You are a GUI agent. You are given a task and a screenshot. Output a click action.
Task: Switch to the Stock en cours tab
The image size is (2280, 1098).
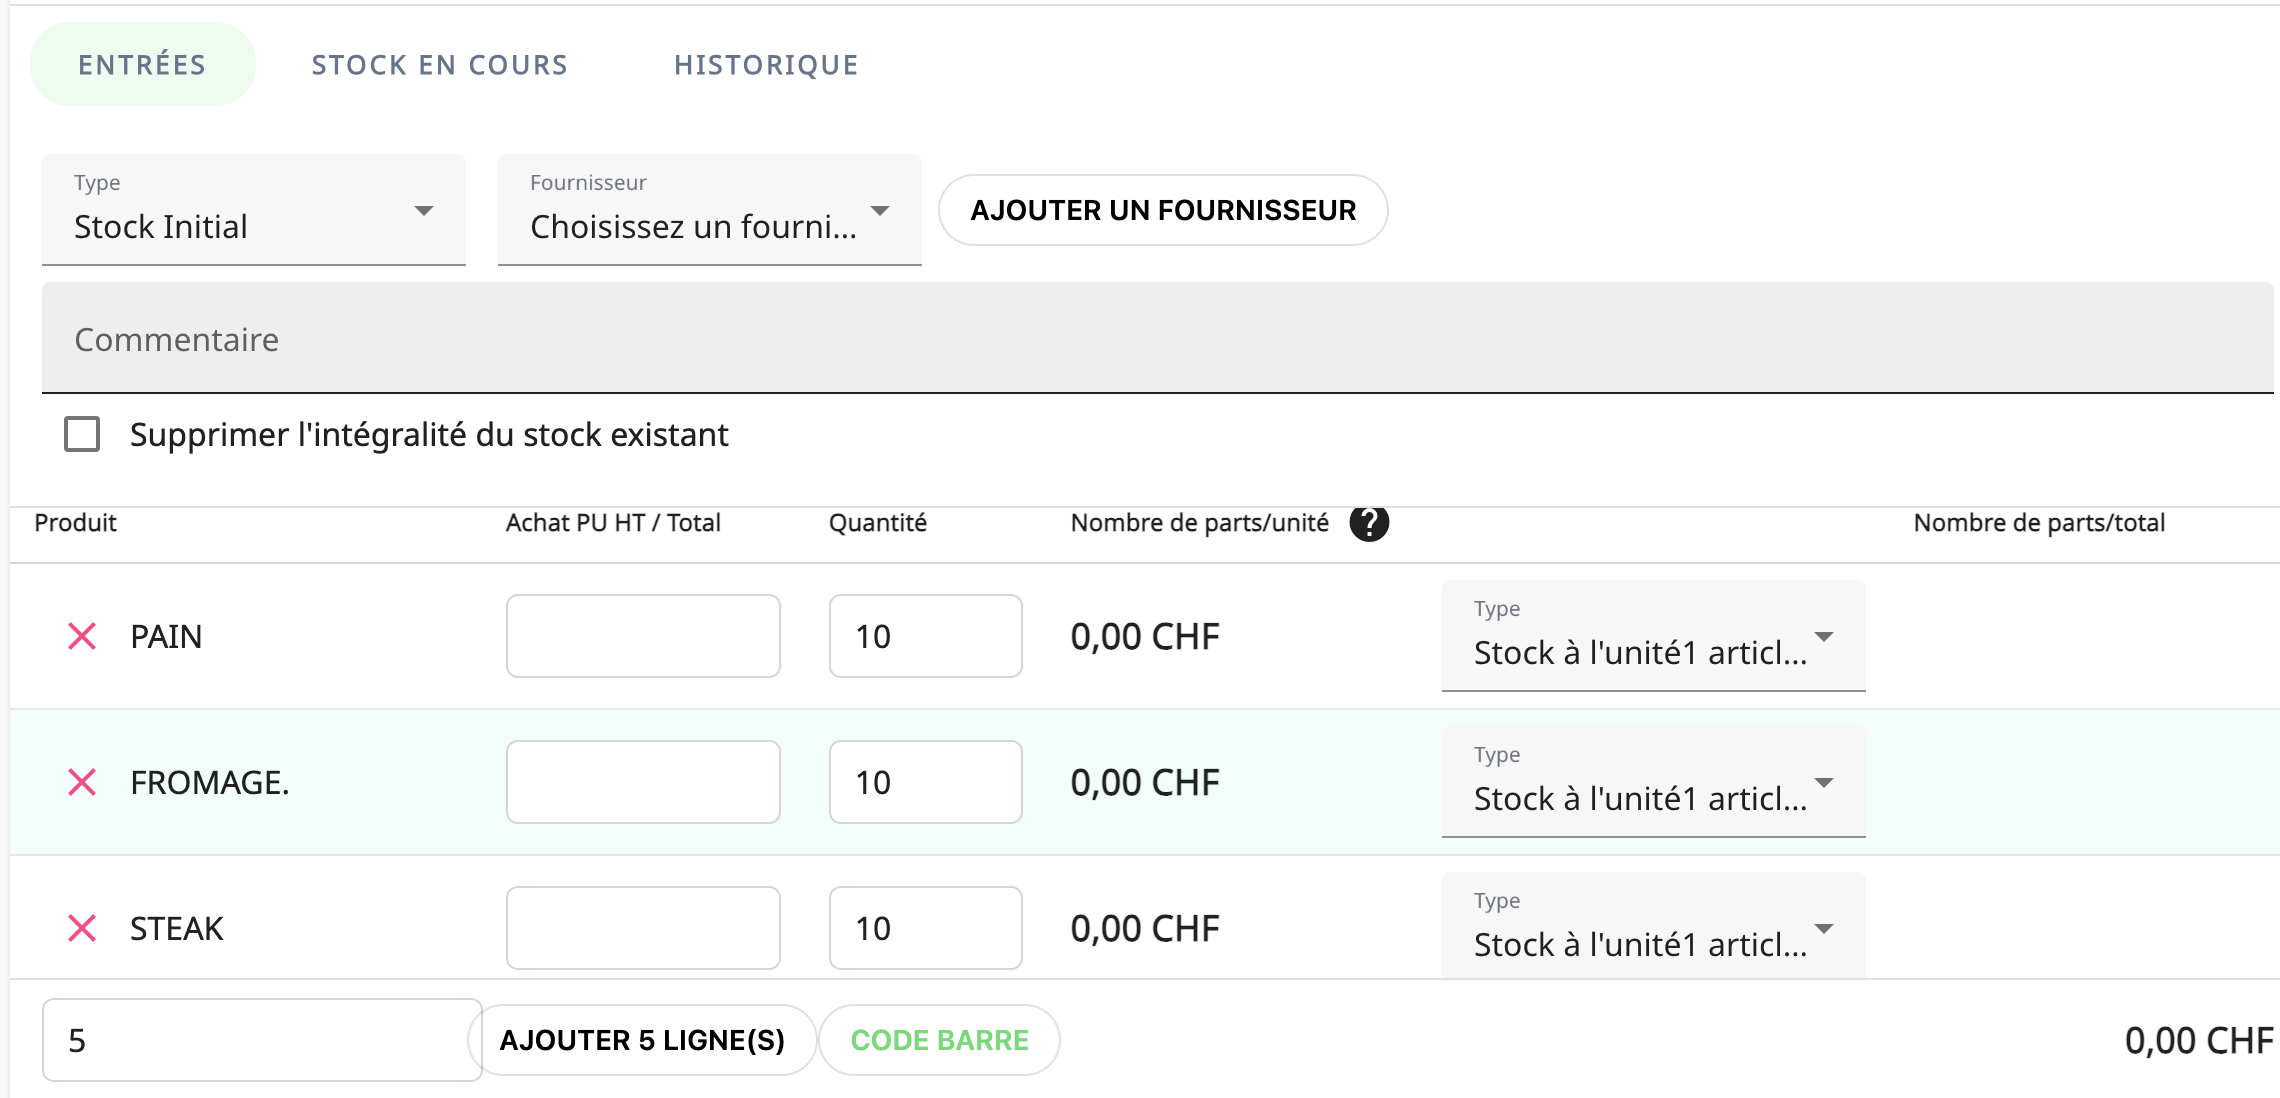tap(440, 65)
